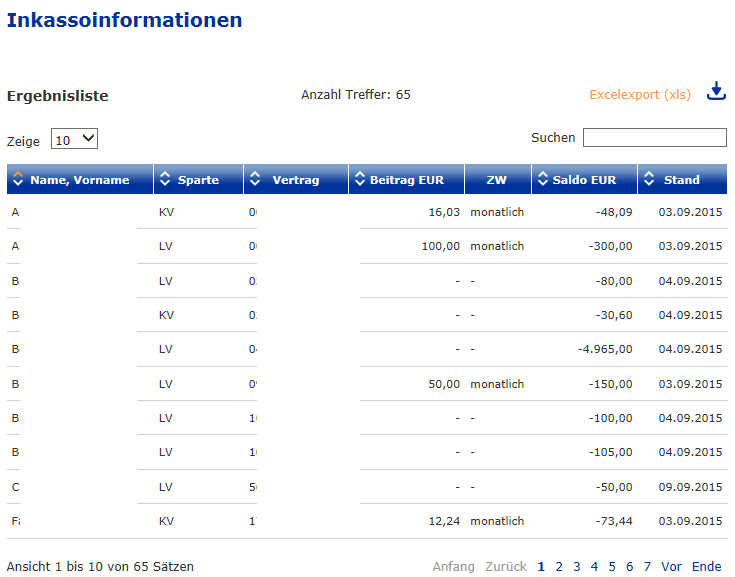Click the download icon beside Excelexport
The width and height of the screenshot is (735, 577).
(x=715, y=92)
